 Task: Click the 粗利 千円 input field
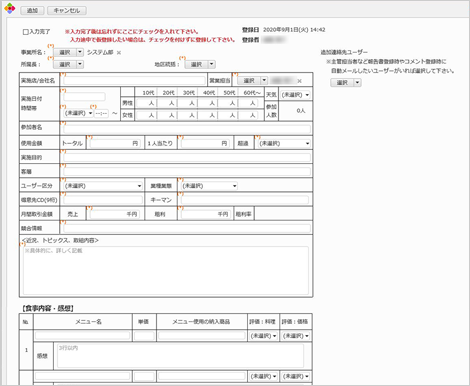(x=205, y=214)
